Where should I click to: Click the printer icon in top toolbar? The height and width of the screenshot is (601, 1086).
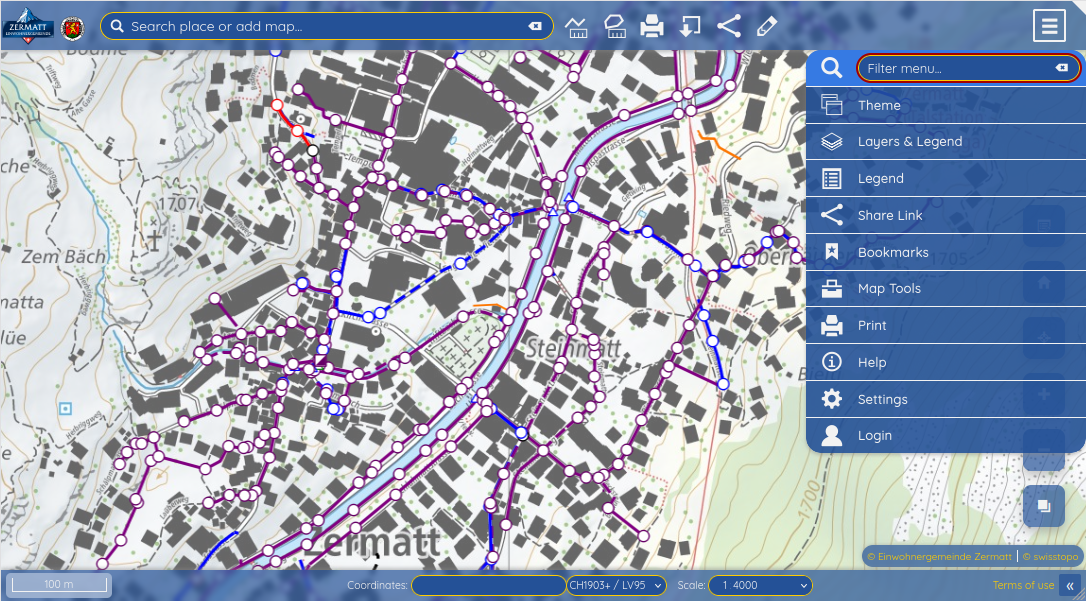[x=652, y=26]
